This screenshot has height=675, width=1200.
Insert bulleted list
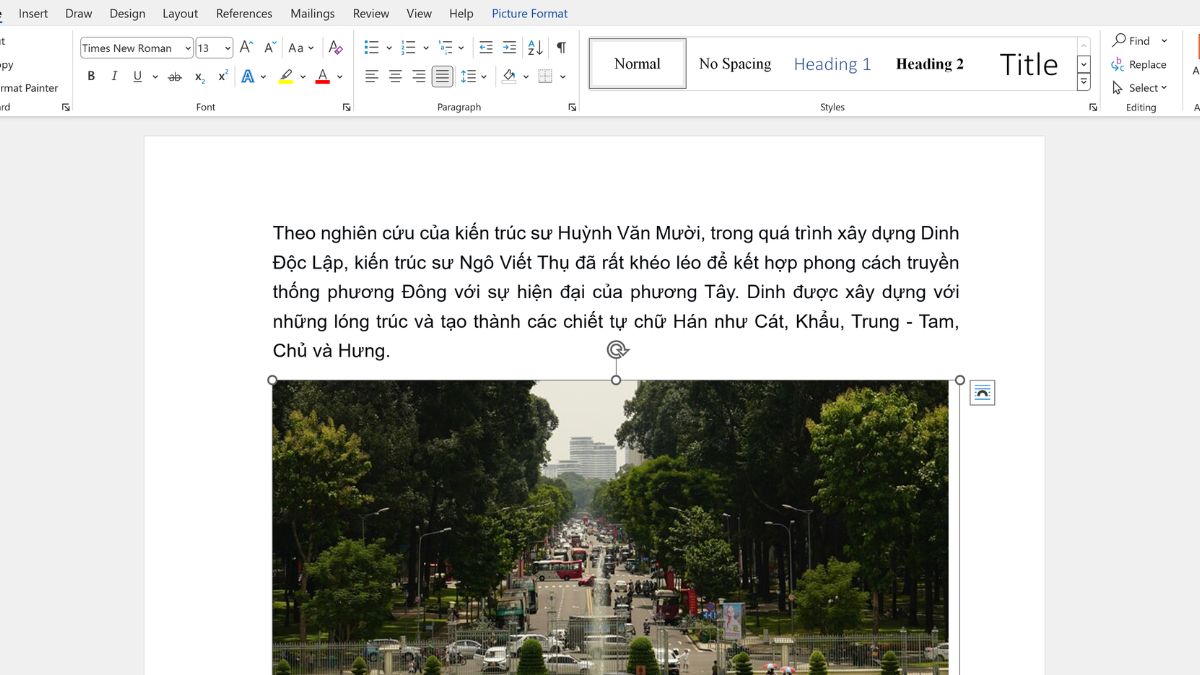[x=372, y=47]
